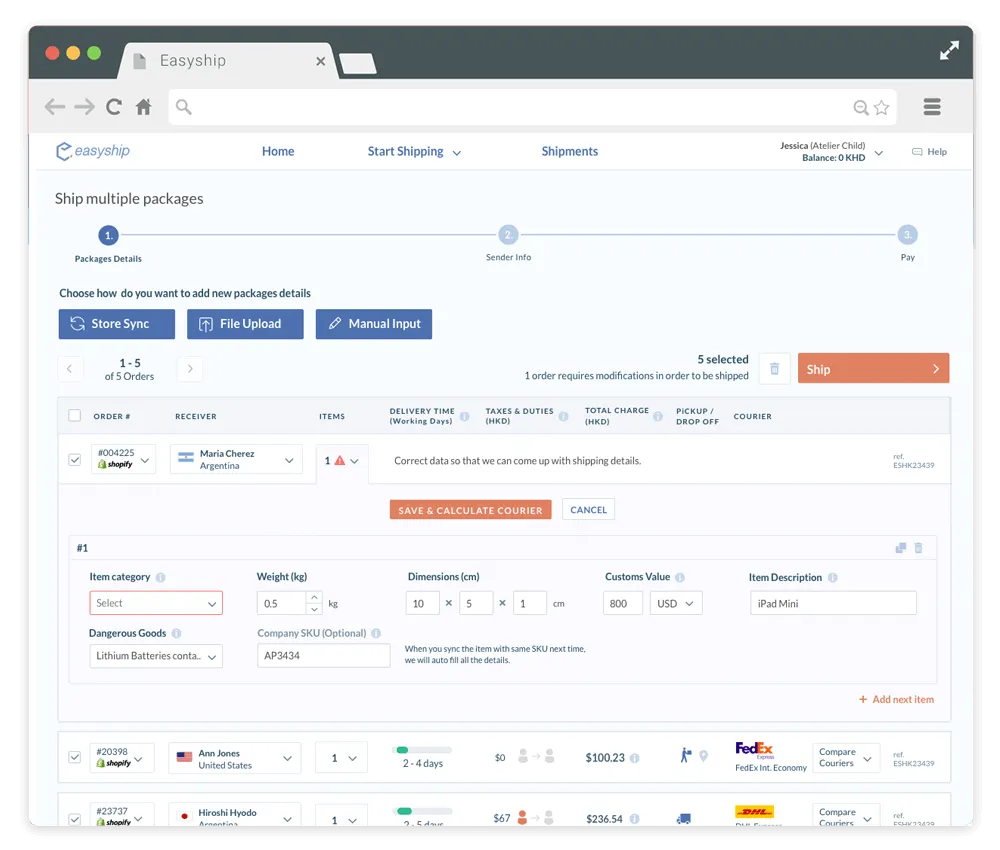Click the File Upload button
Image resolution: width=1000 pixels, height=850 pixels.
pos(245,324)
